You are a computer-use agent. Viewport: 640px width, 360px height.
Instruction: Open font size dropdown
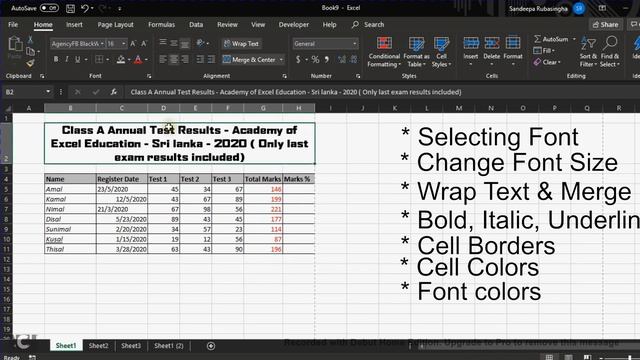tap(123, 43)
